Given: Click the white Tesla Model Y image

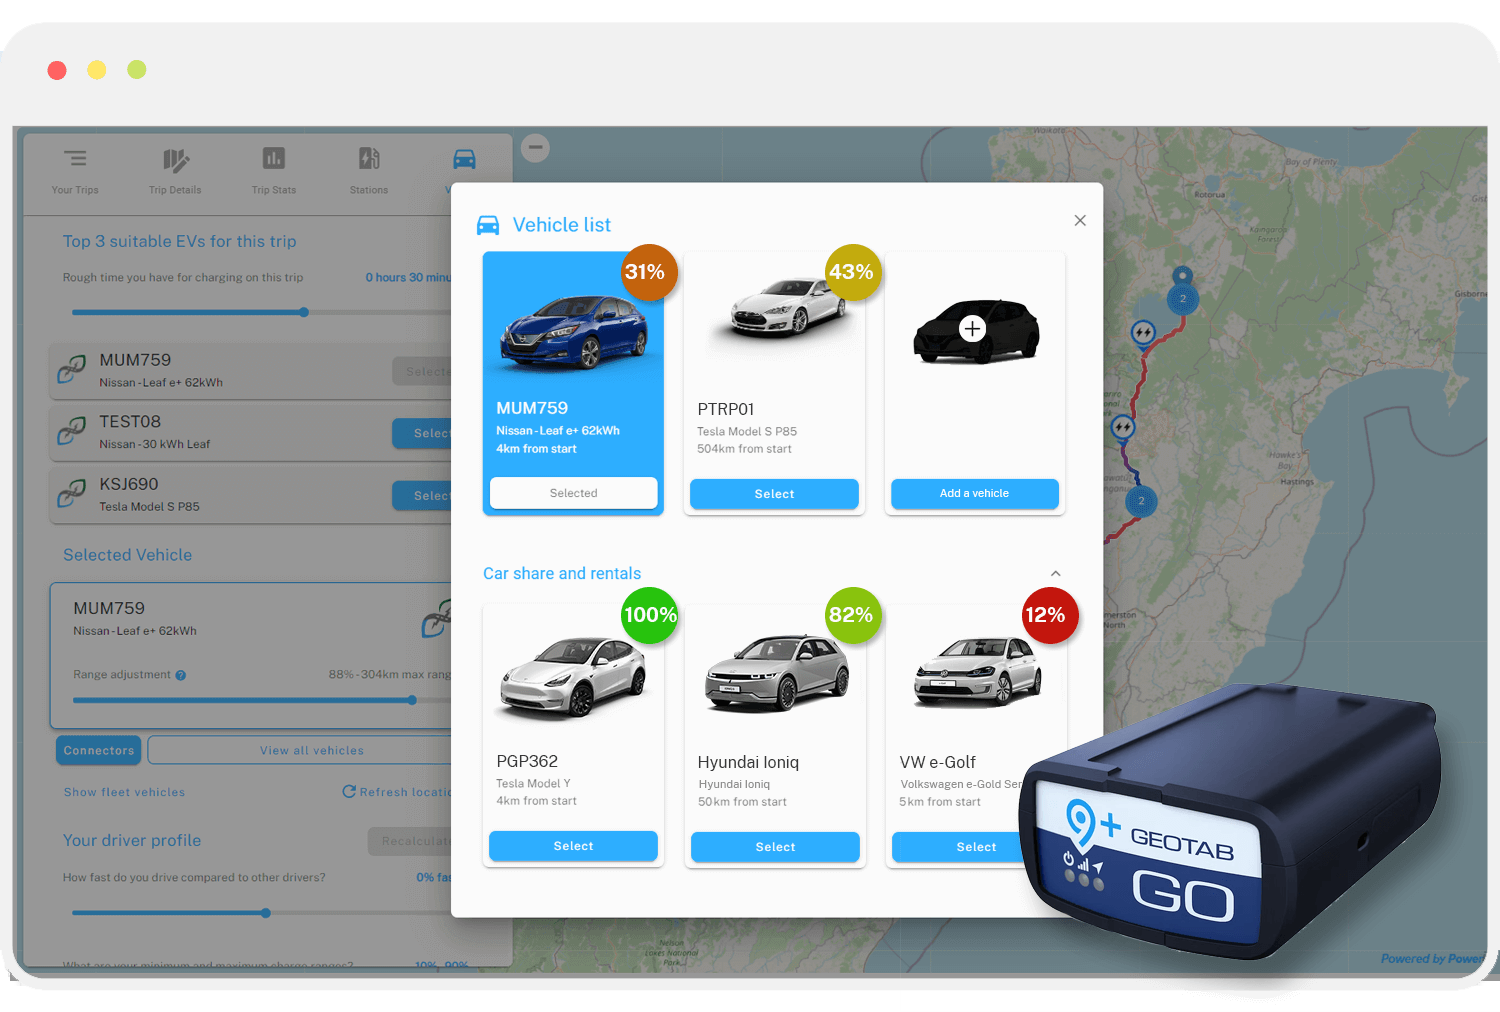Looking at the screenshot, I should [x=574, y=676].
